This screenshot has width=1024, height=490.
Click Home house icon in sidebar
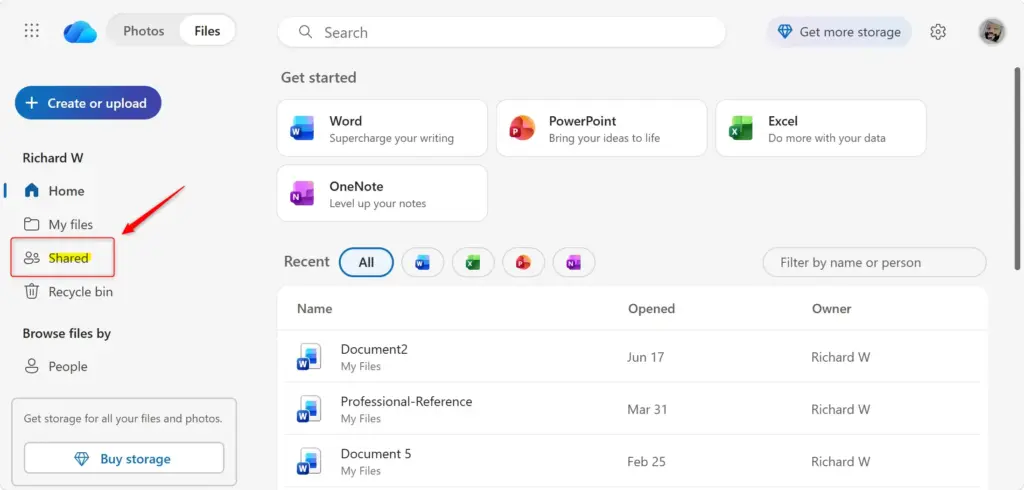tap(31, 191)
